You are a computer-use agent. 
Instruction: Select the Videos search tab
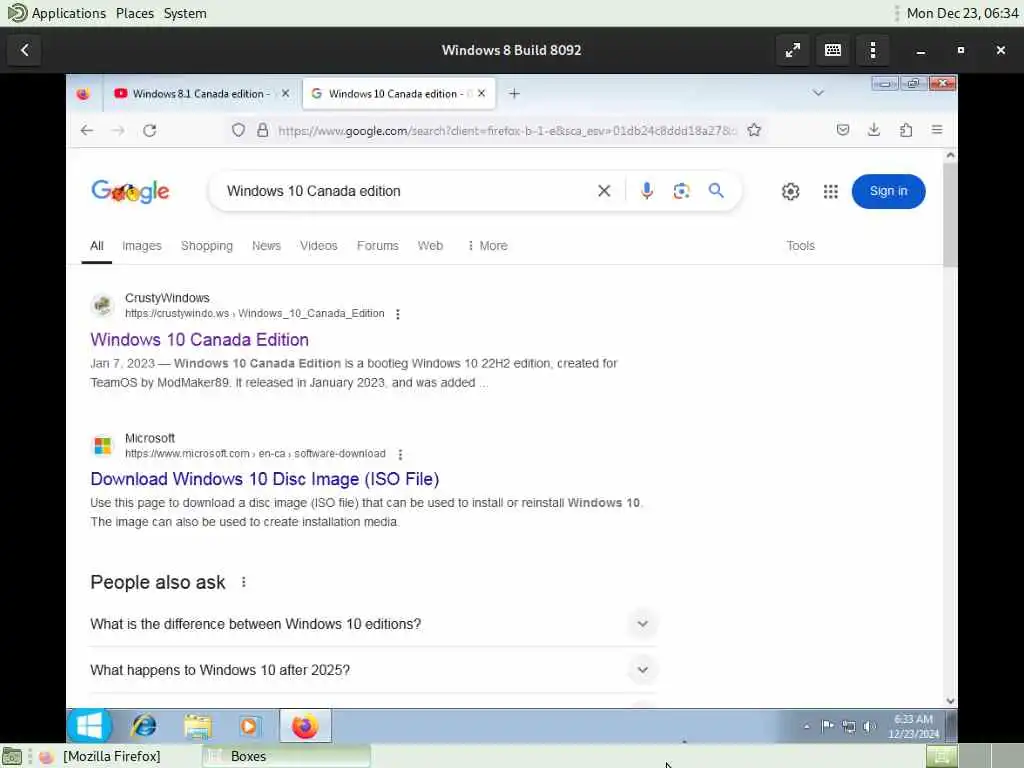319,246
